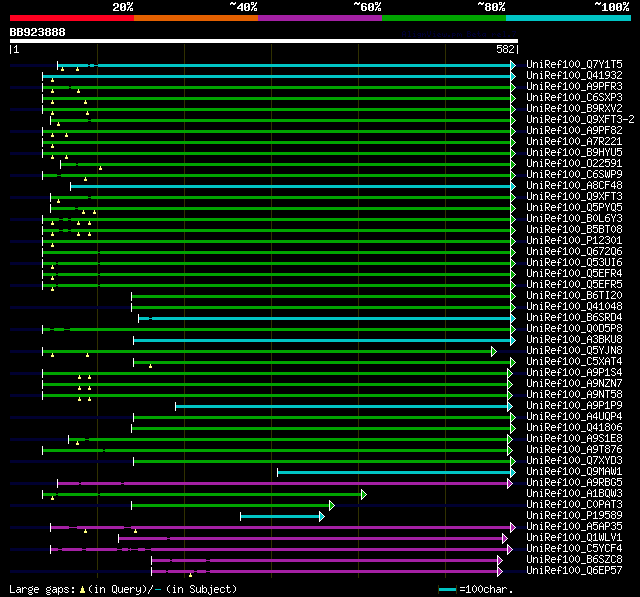Open entry UniRef100_C5YCF4
The height and width of the screenshot is (597, 640).
coord(574,549)
